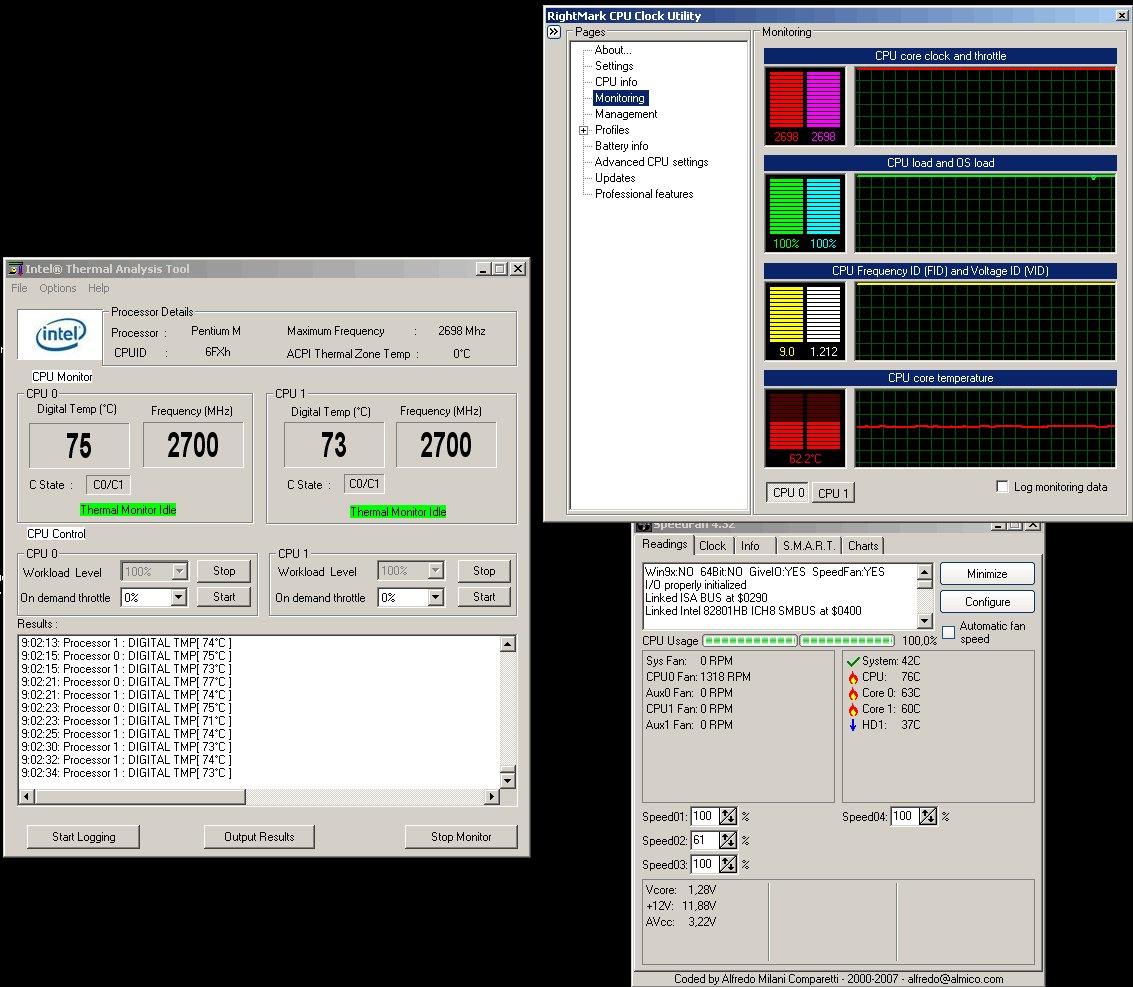
Task: Adjust Speed02 with its spinner arrows
Action: pyautogui.click(x=728, y=840)
